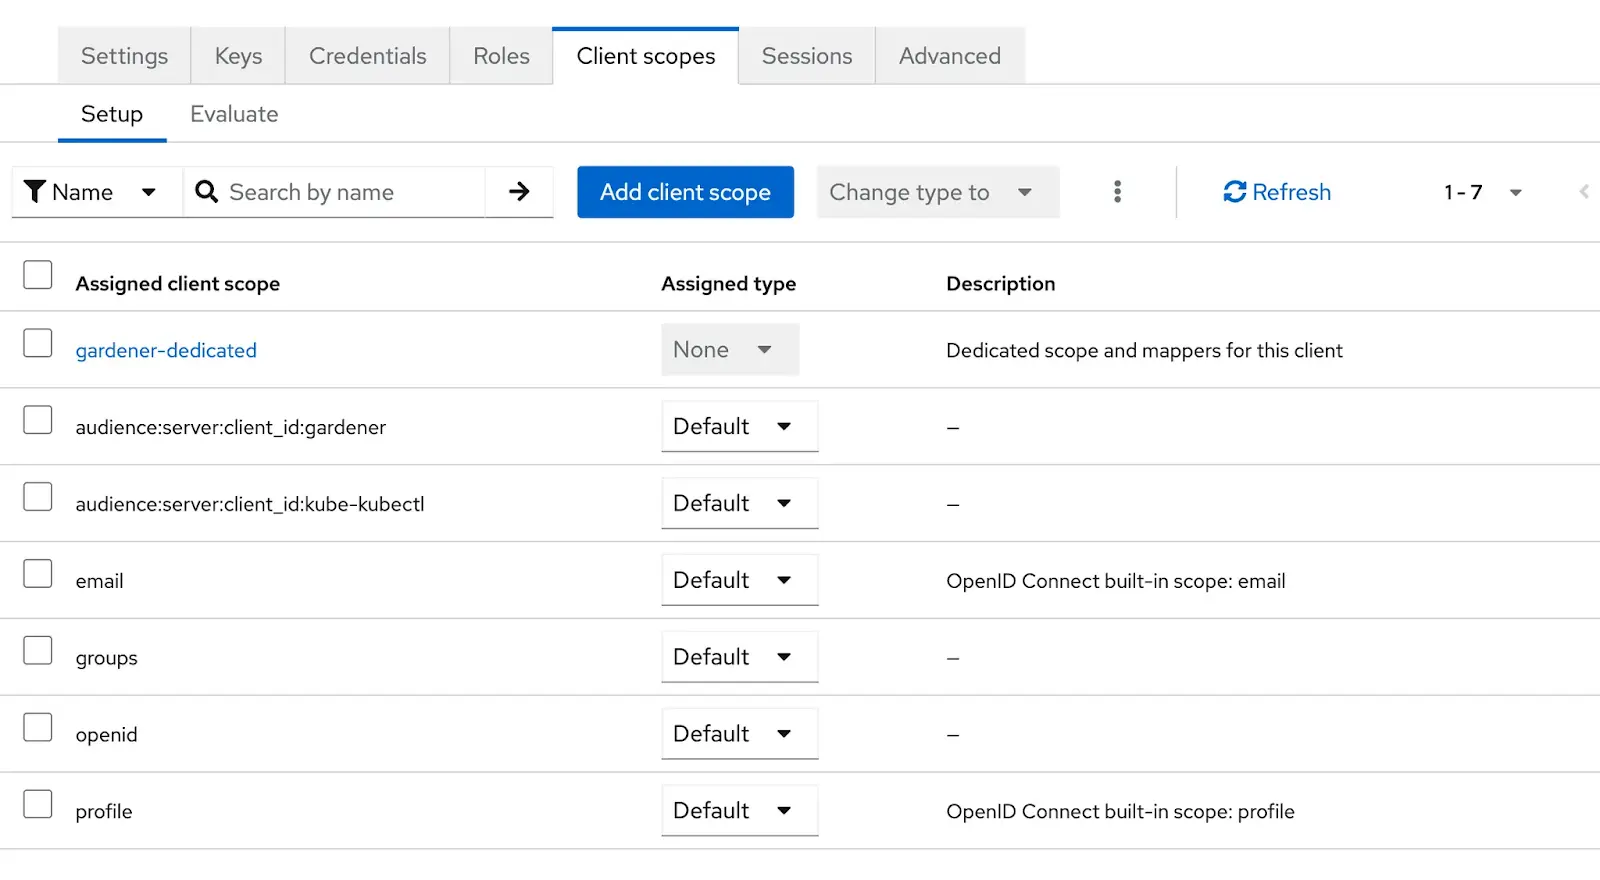Viewport: 1600px width, 880px height.
Task: Click the groups scope name
Action: click(x=107, y=658)
